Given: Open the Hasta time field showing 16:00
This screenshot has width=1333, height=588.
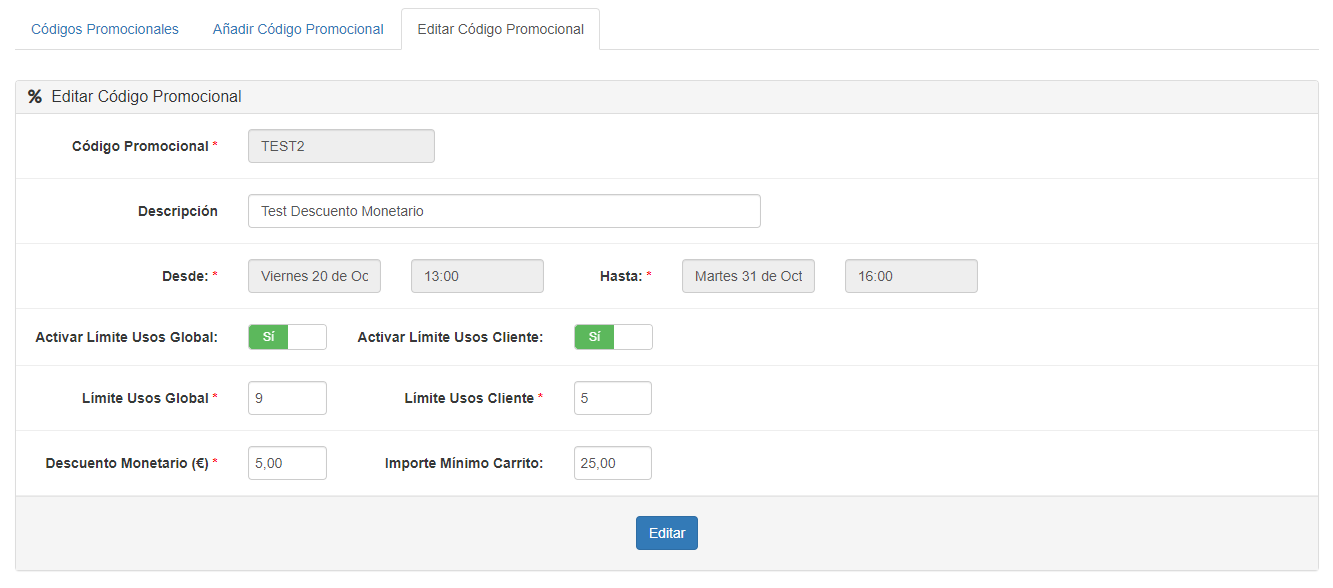Looking at the screenshot, I should [911, 276].
